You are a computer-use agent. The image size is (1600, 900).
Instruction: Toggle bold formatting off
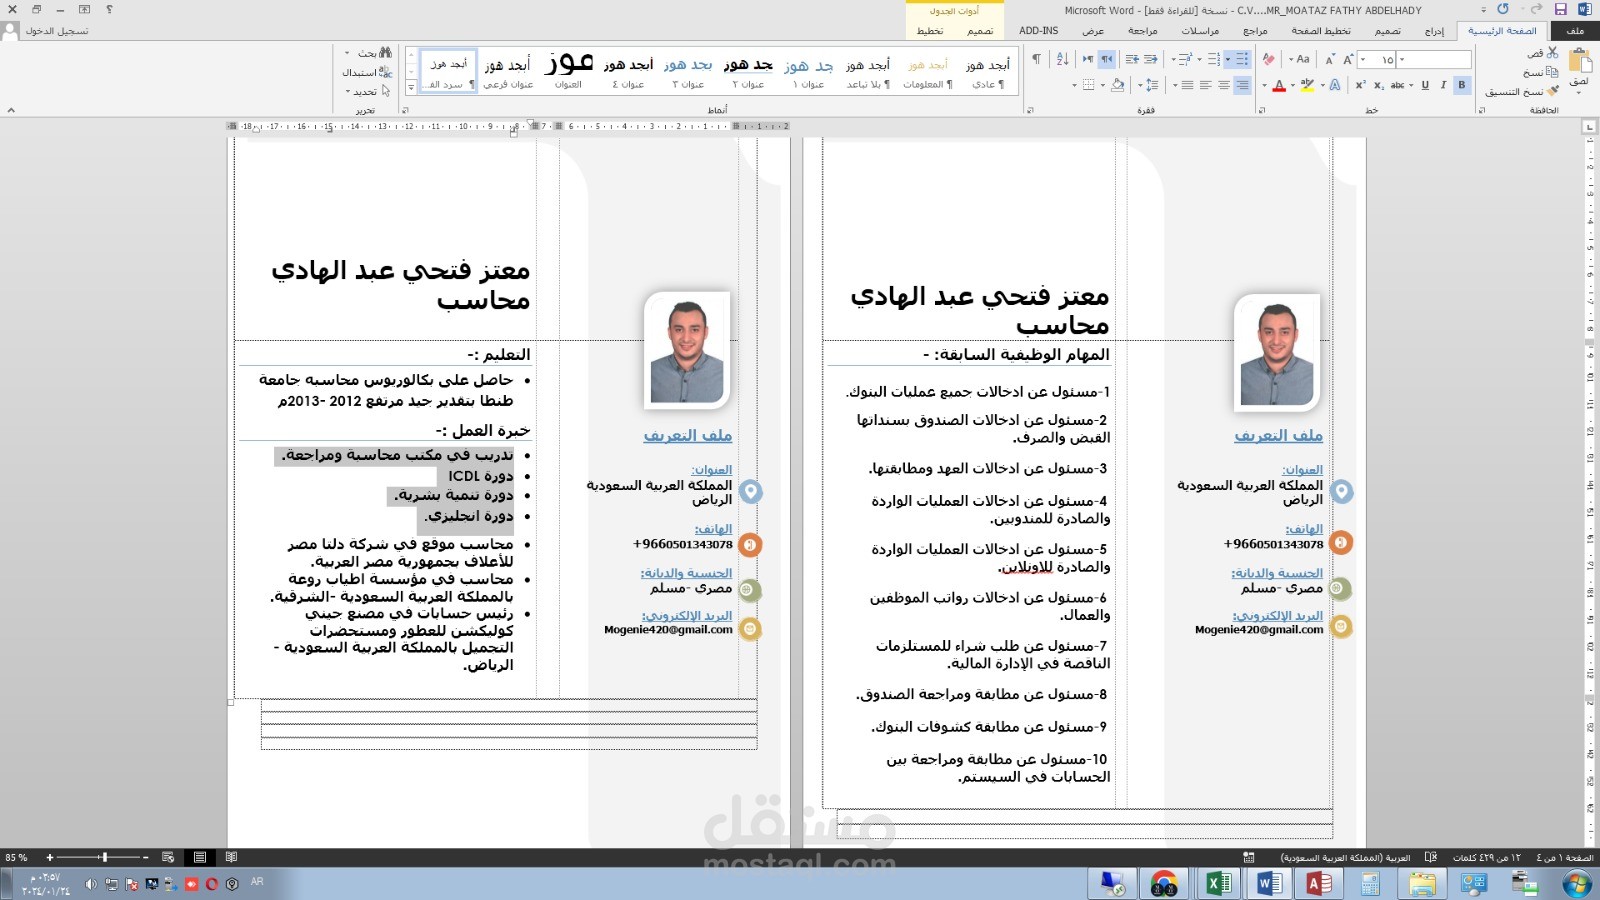1462,85
